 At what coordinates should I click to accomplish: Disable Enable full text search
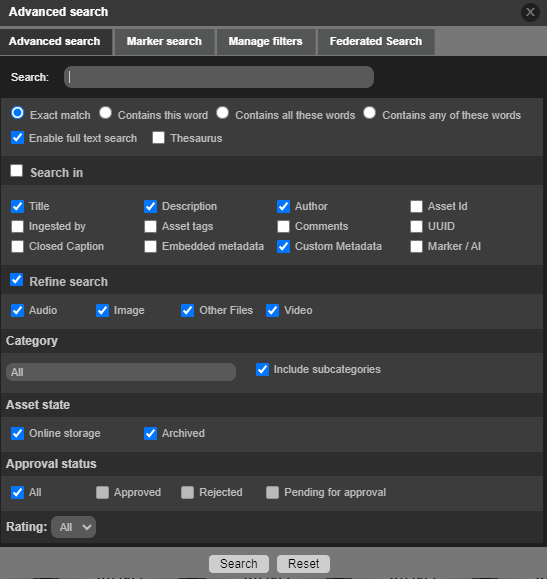(17, 138)
